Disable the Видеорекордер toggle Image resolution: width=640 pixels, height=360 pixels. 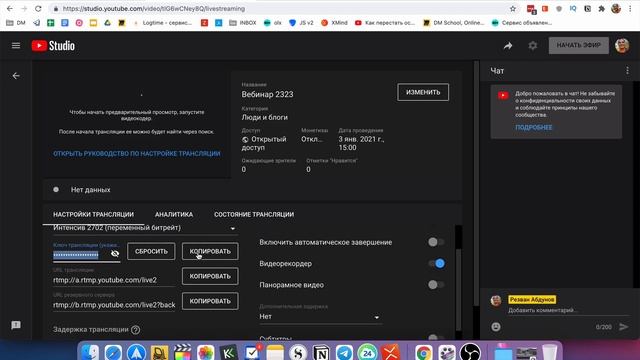tap(436, 264)
